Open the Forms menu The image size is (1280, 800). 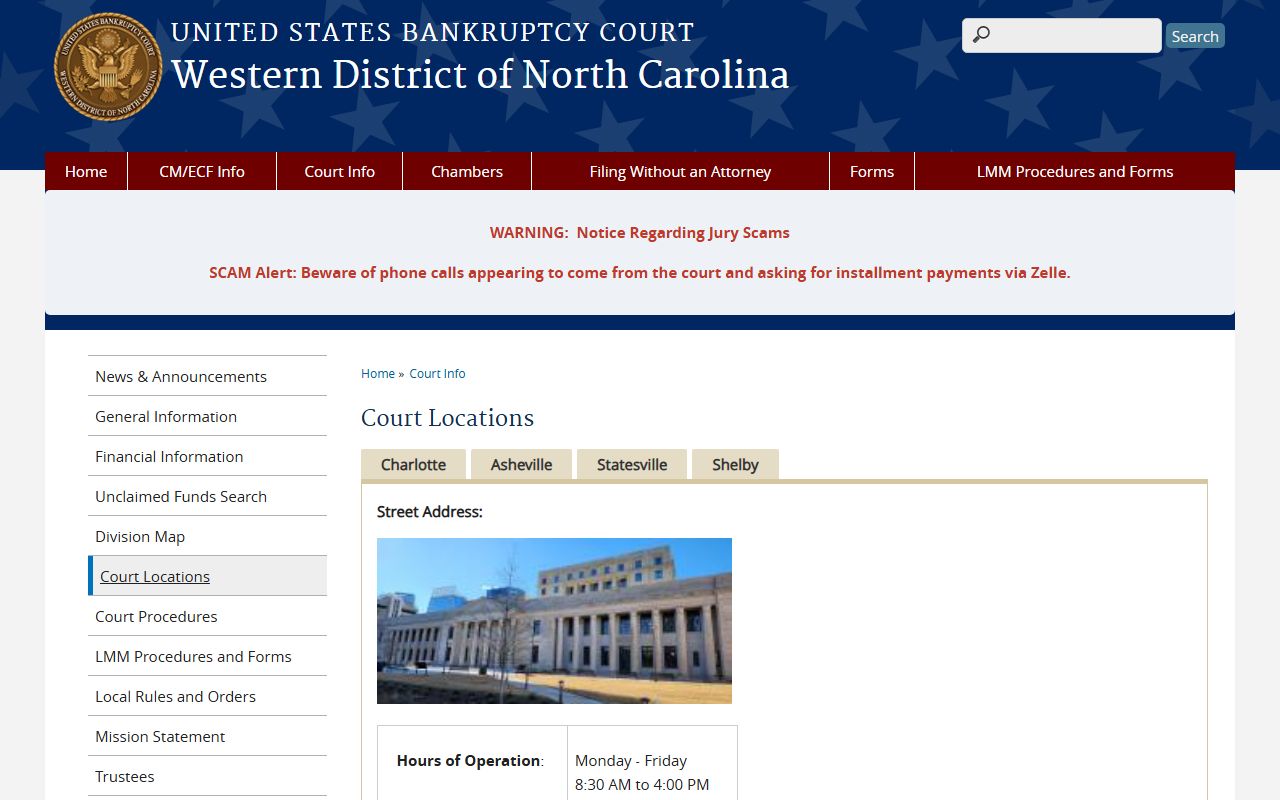[872, 171]
